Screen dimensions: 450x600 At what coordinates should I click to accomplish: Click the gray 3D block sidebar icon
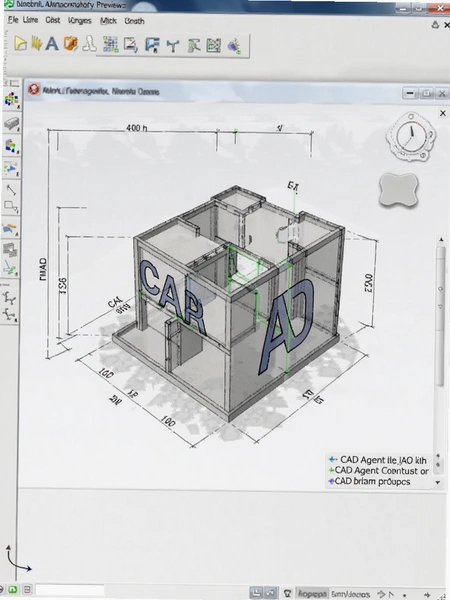11,123
